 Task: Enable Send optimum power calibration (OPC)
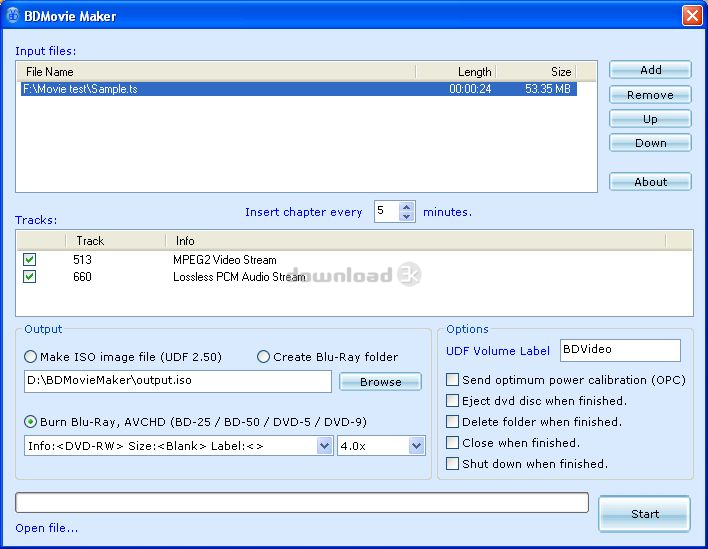(x=452, y=379)
